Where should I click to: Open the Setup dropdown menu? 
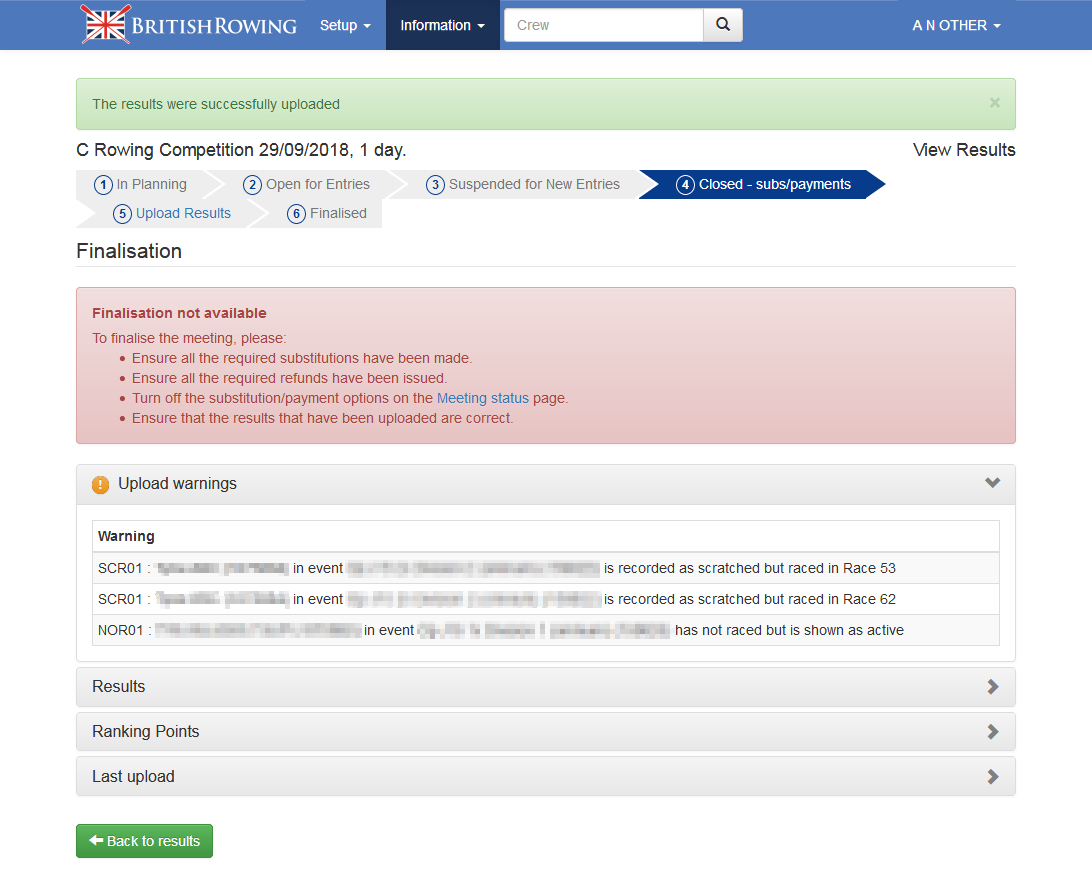coord(345,25)
